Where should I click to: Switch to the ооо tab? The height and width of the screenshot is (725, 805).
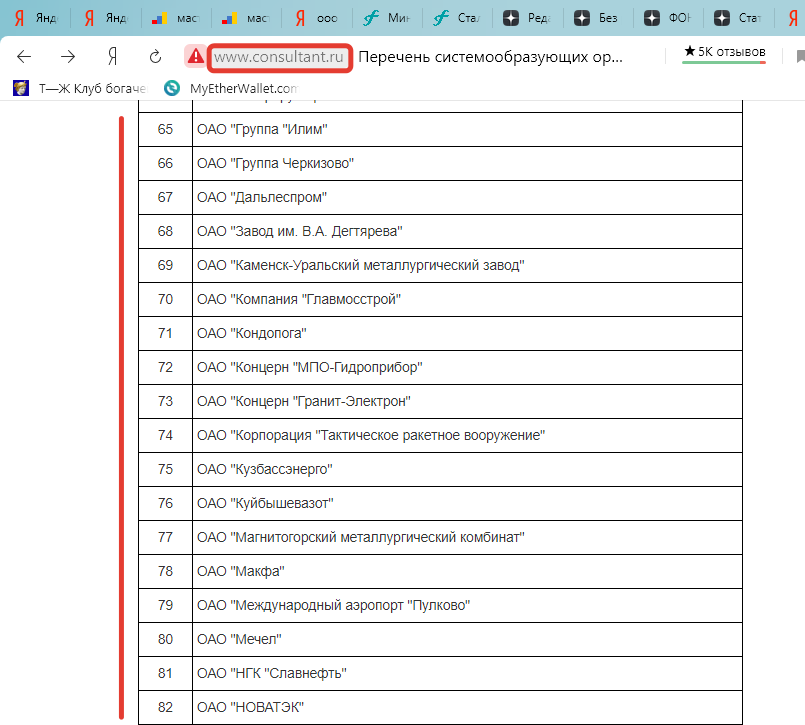(x=316, y=18)
